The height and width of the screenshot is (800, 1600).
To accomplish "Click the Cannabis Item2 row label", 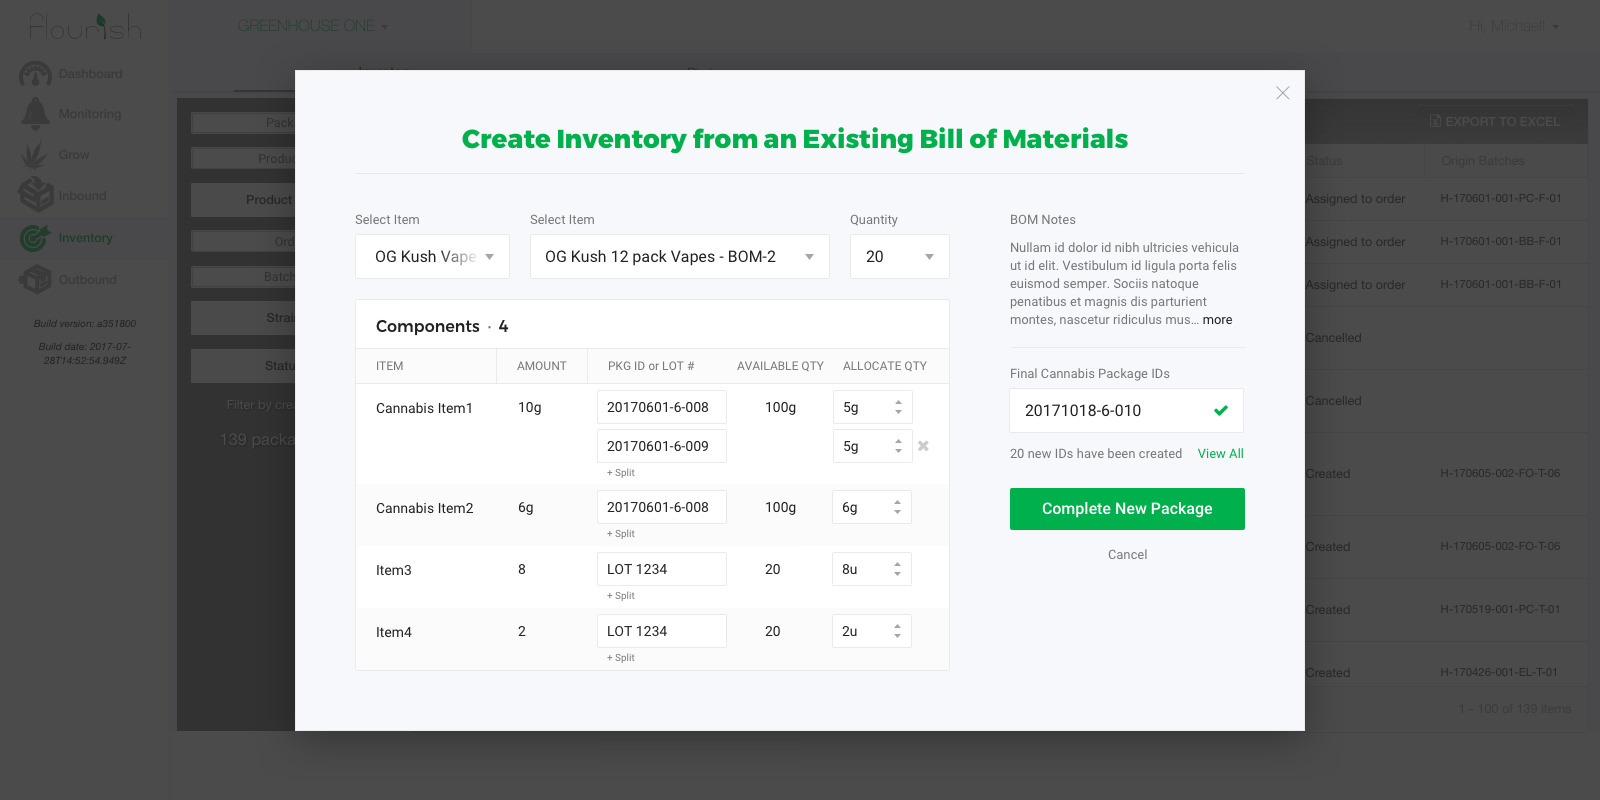I will pyautogui.click(x=424, y=508).
